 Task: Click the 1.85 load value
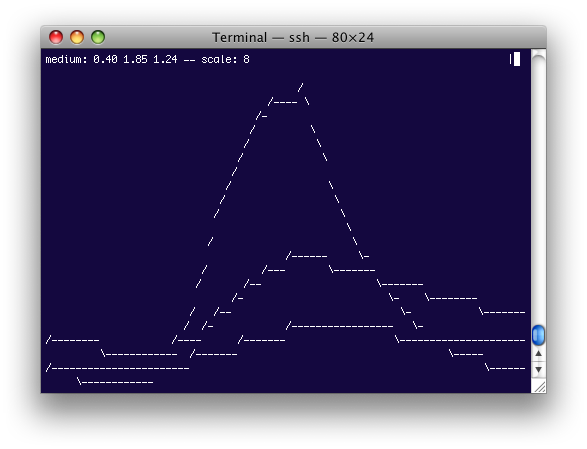[135, 59]
